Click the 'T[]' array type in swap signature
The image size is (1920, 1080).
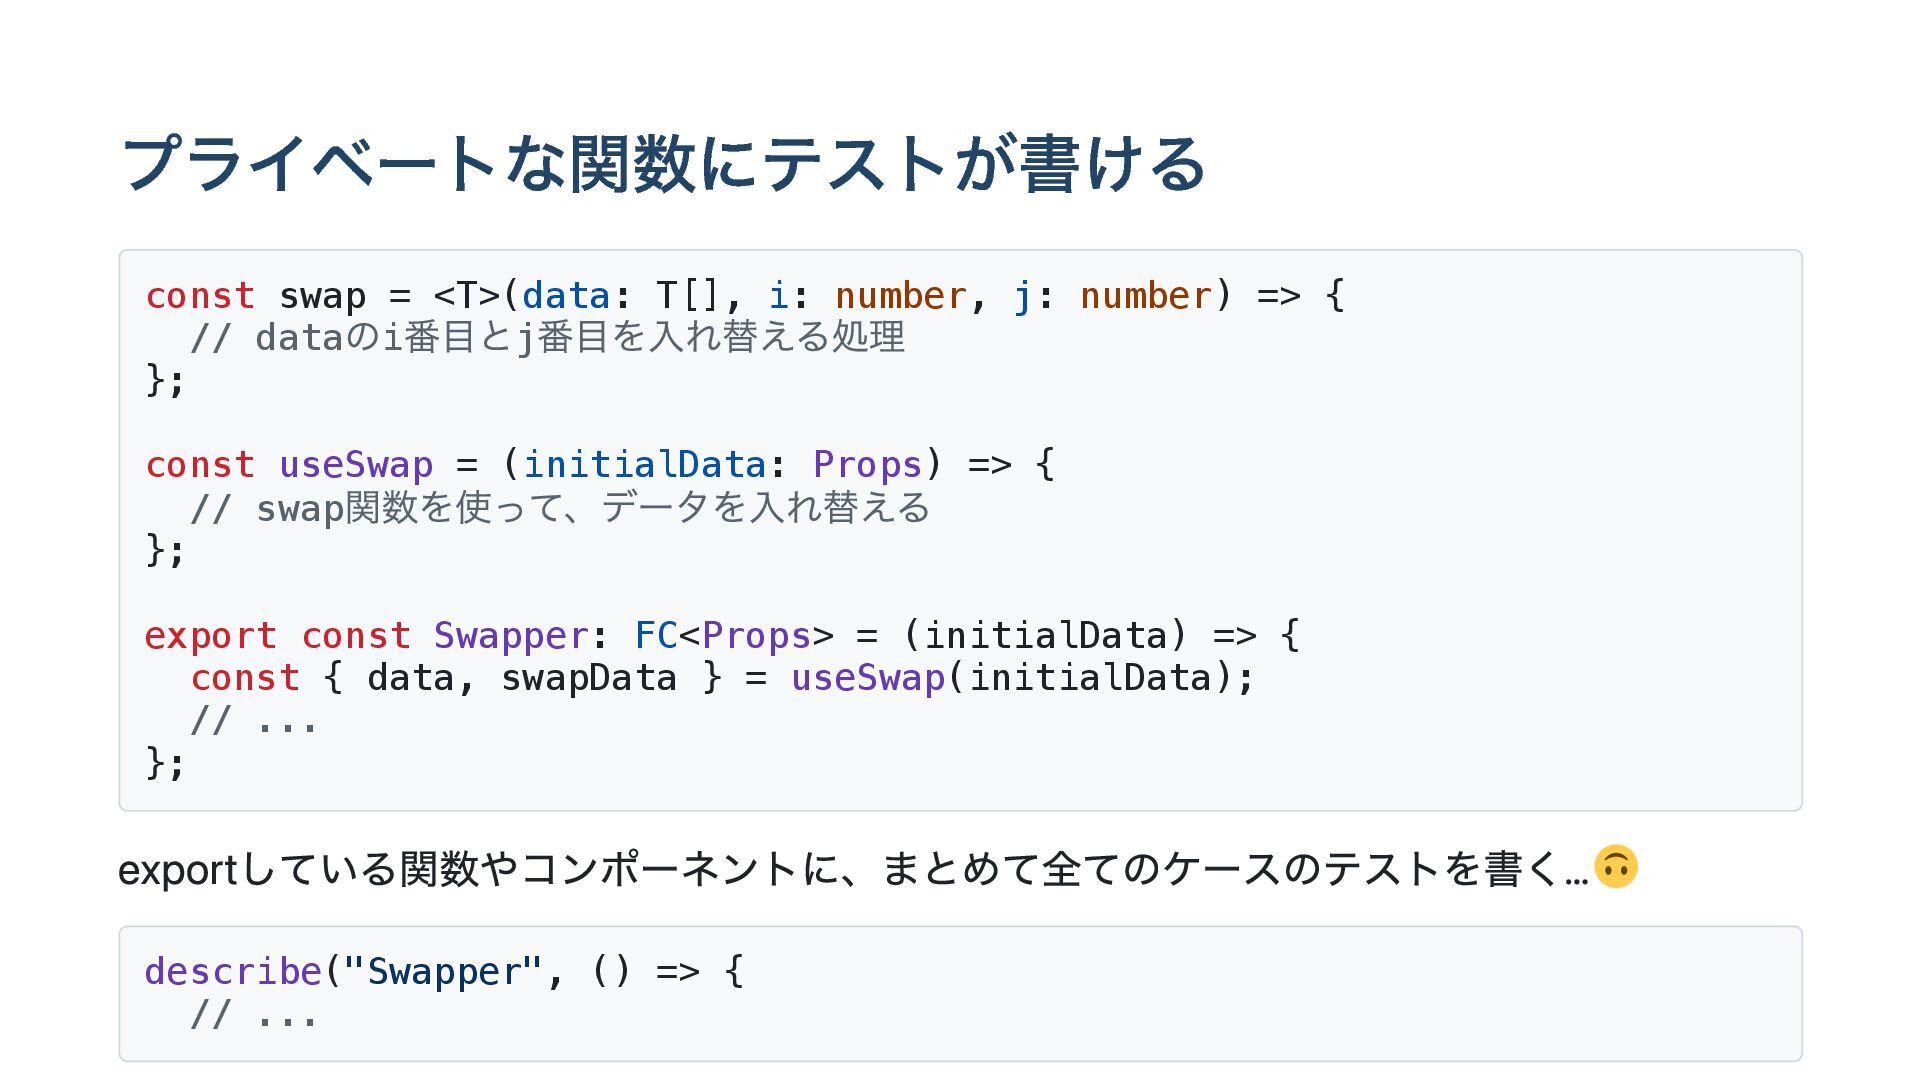687,296
